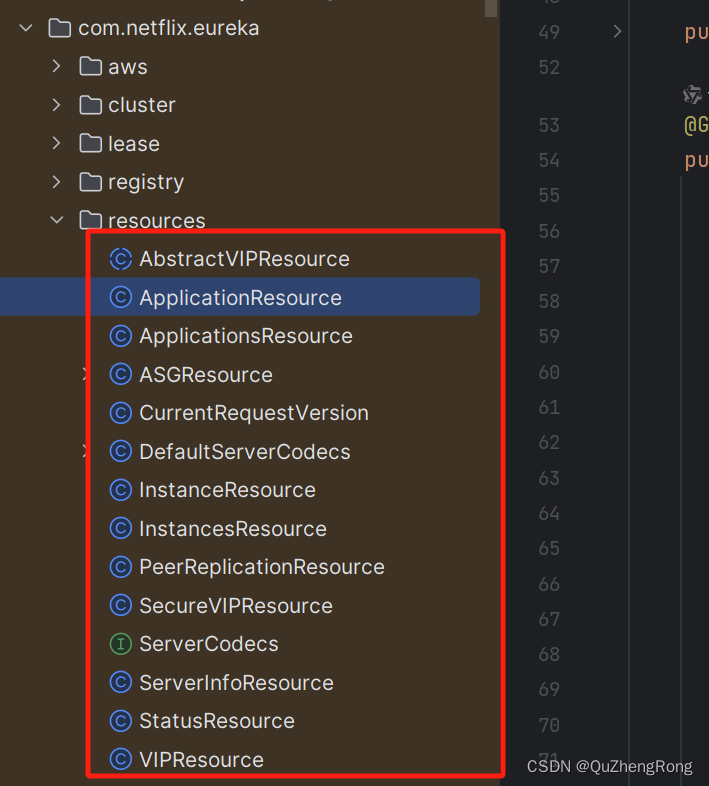Open the VIPResource class
The width and height of the screenshot is (709, 786).
201,759
